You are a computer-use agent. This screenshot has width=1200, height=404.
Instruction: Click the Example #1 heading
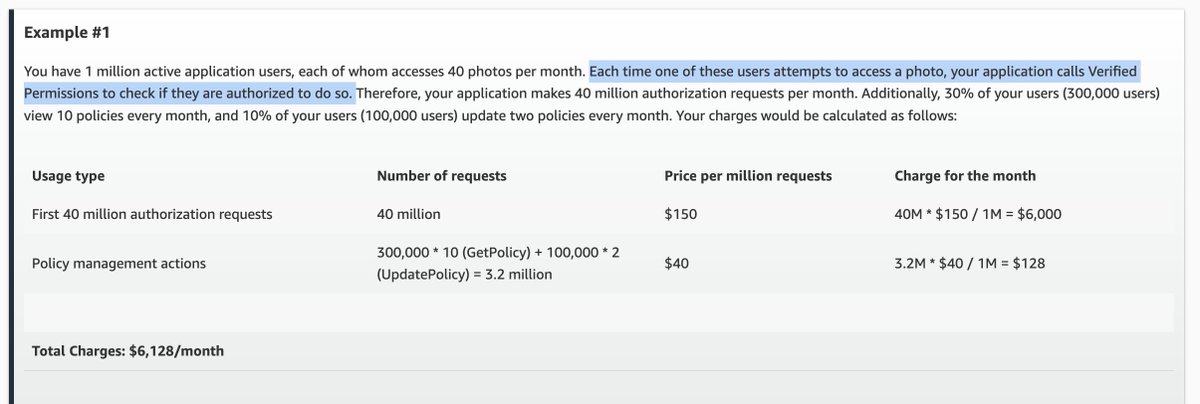66,31
